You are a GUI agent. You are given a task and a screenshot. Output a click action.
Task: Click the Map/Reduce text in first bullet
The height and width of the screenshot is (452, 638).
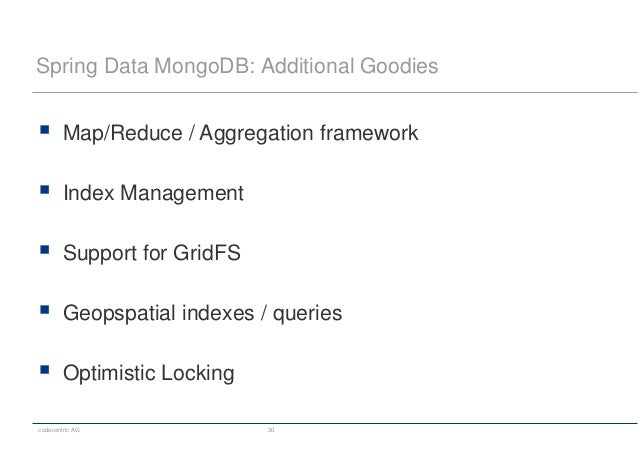(x=122, y=133)
